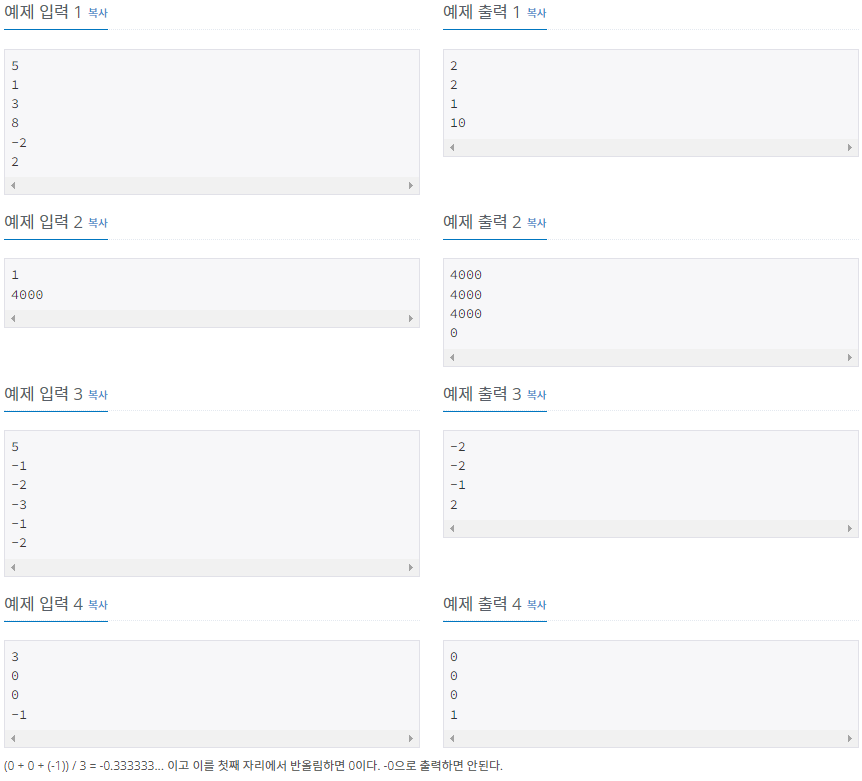862x781 pixels.
Task: Click right scroll arrow of sample input 3 box
Action: click(411, 568)
